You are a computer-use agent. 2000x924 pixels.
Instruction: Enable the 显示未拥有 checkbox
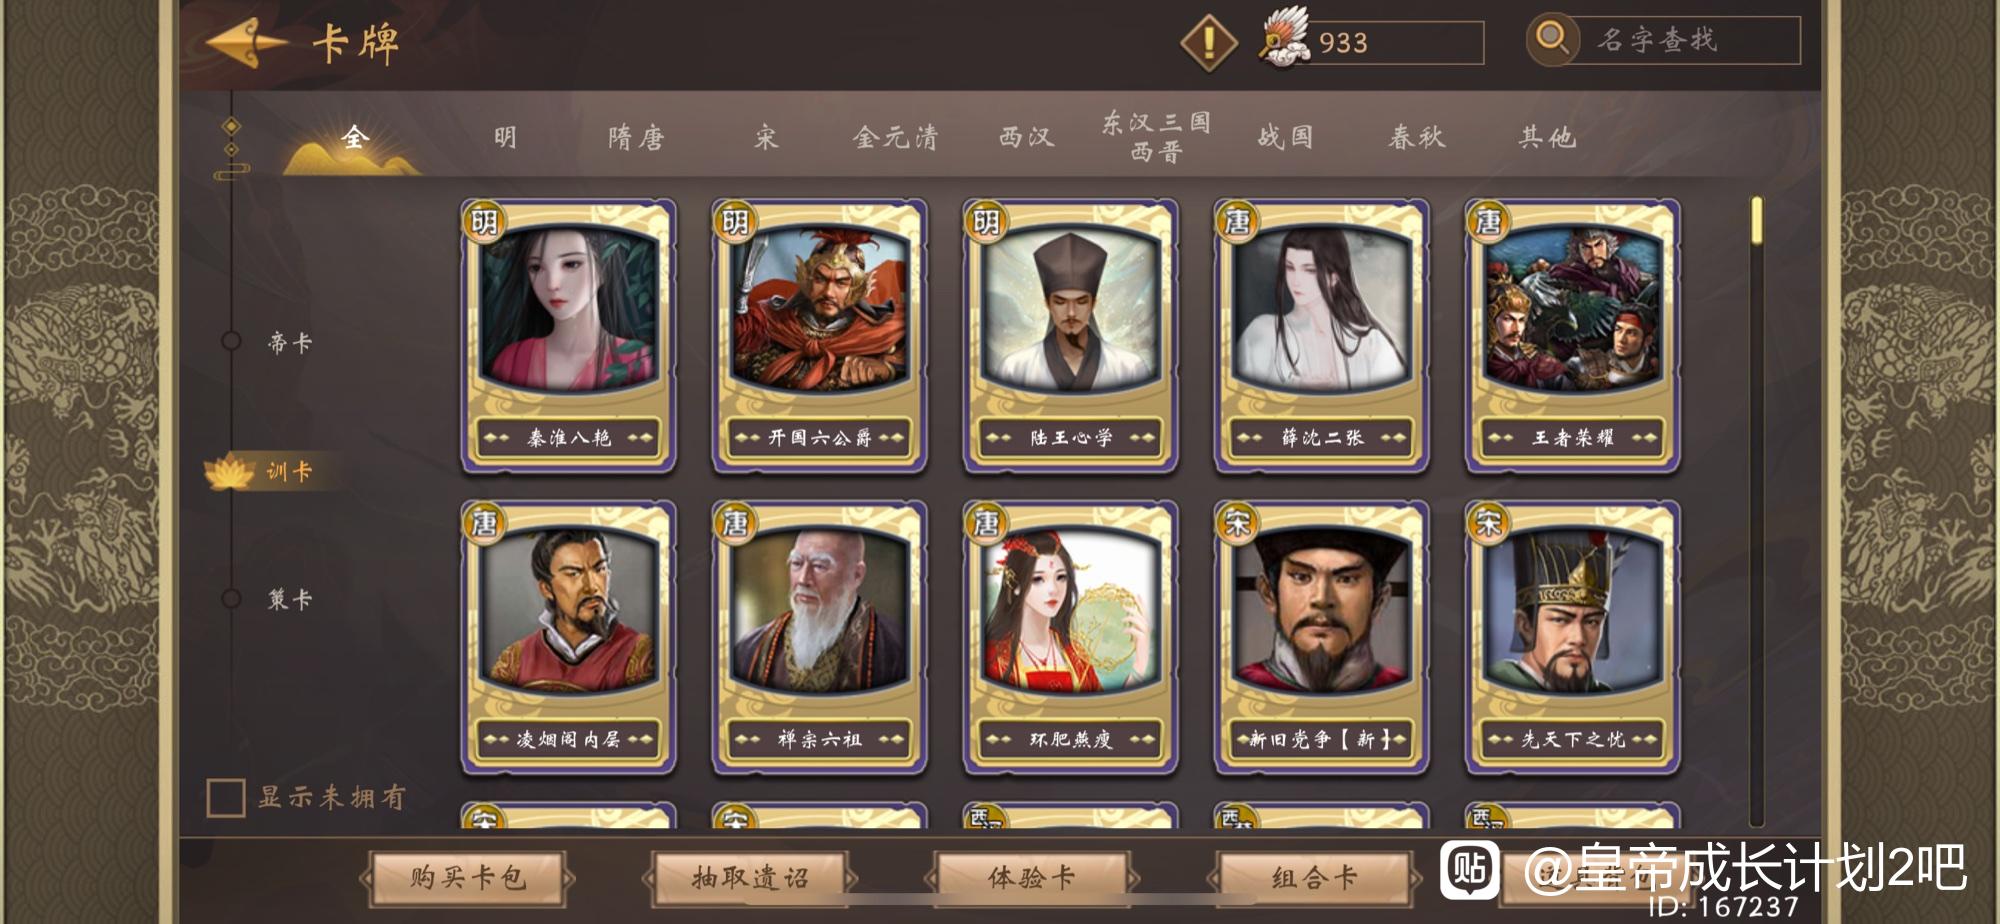pyautogui.click(x=226, y=798)
